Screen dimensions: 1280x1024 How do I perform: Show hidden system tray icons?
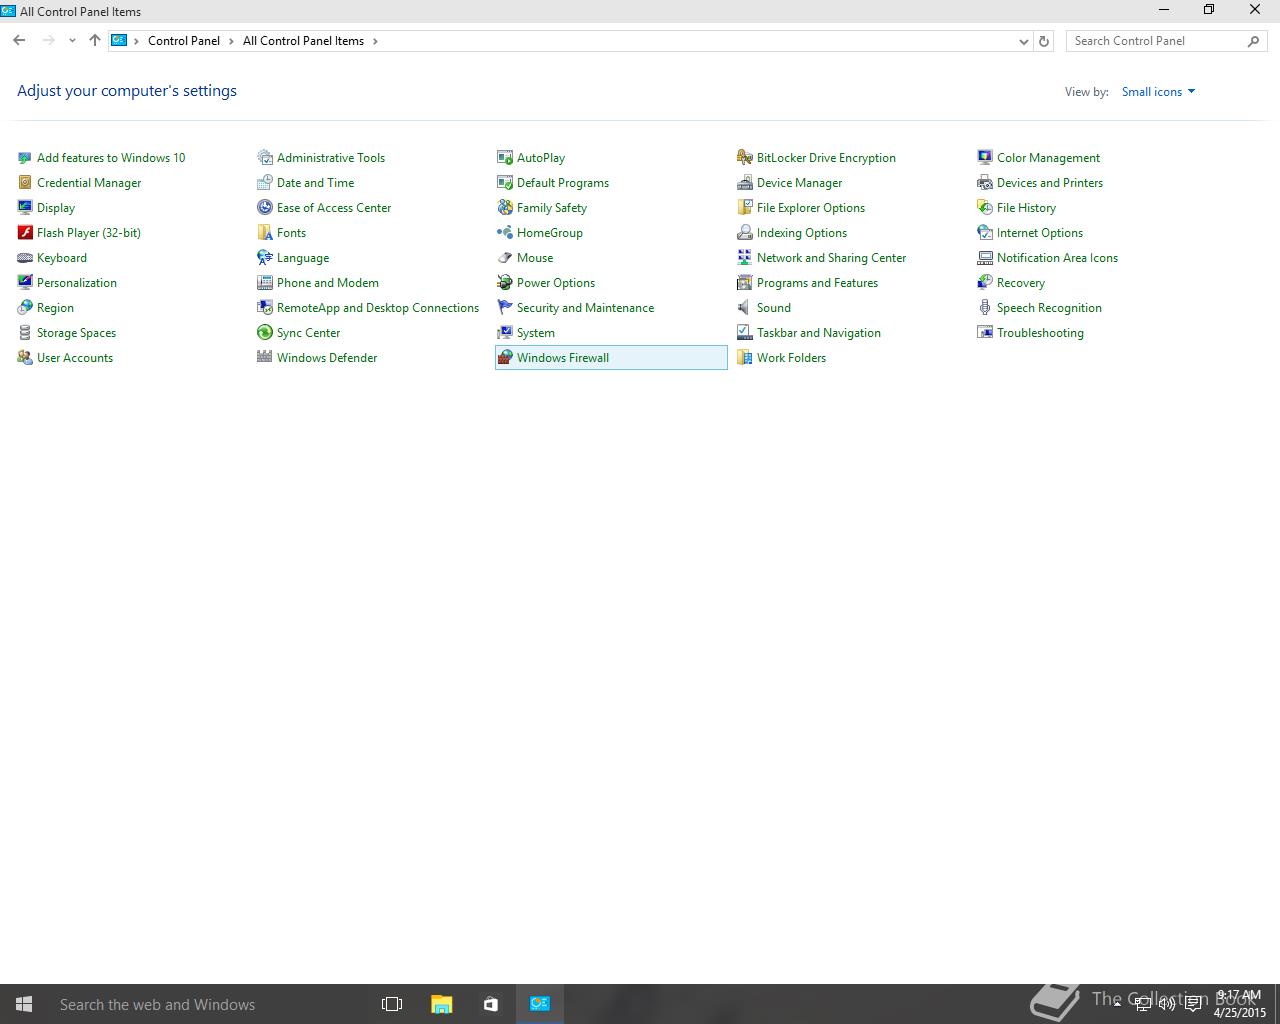pyautogui.click(x=1117, y=1004)
